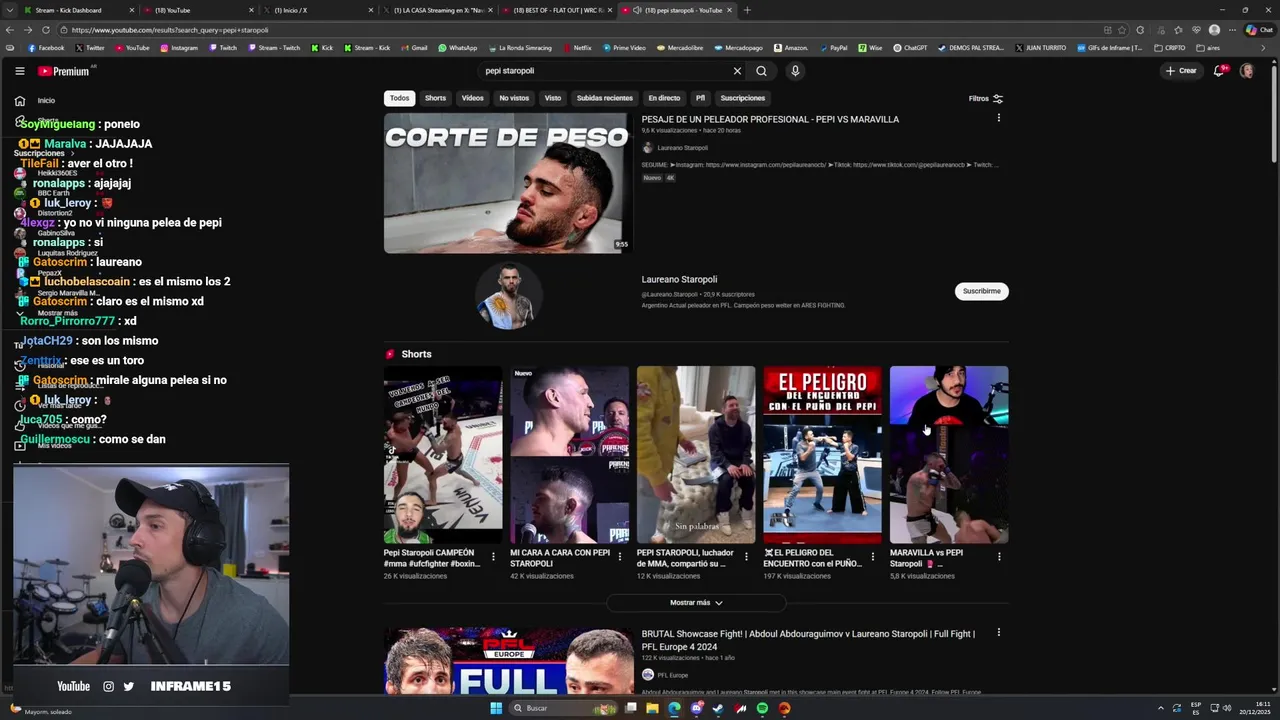Mute tab via speaker icon on pepi staropoli tab
The width and height of the screenshot is (1280, 720).
(x=637, y=10)
